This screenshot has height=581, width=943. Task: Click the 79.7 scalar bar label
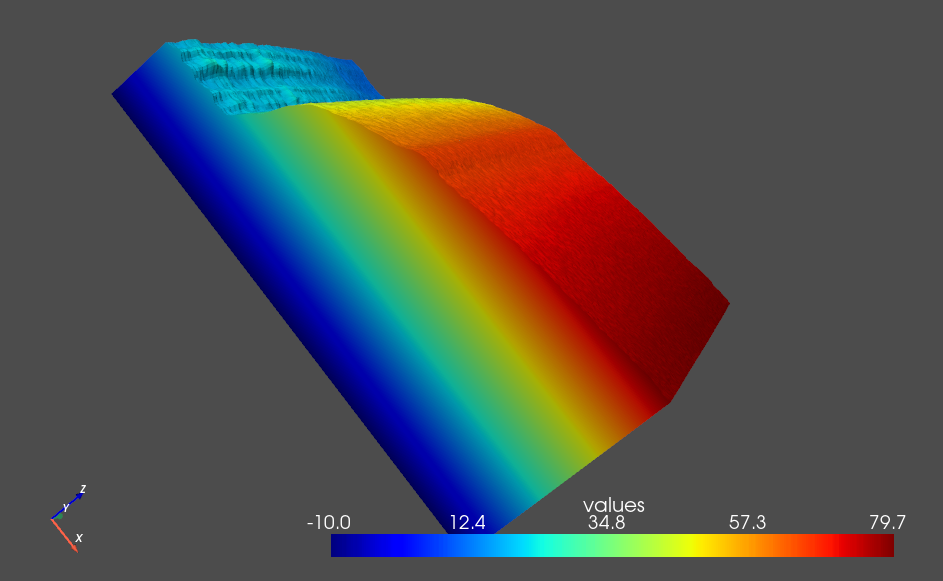point(887,522)
